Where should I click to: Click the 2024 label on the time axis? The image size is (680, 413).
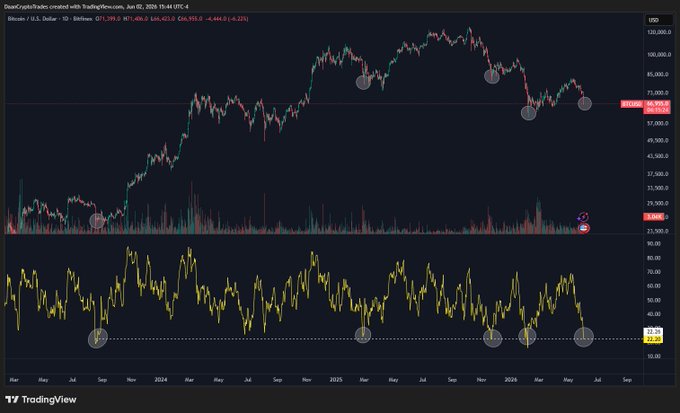pyautogui.click(x=160, y=380)
